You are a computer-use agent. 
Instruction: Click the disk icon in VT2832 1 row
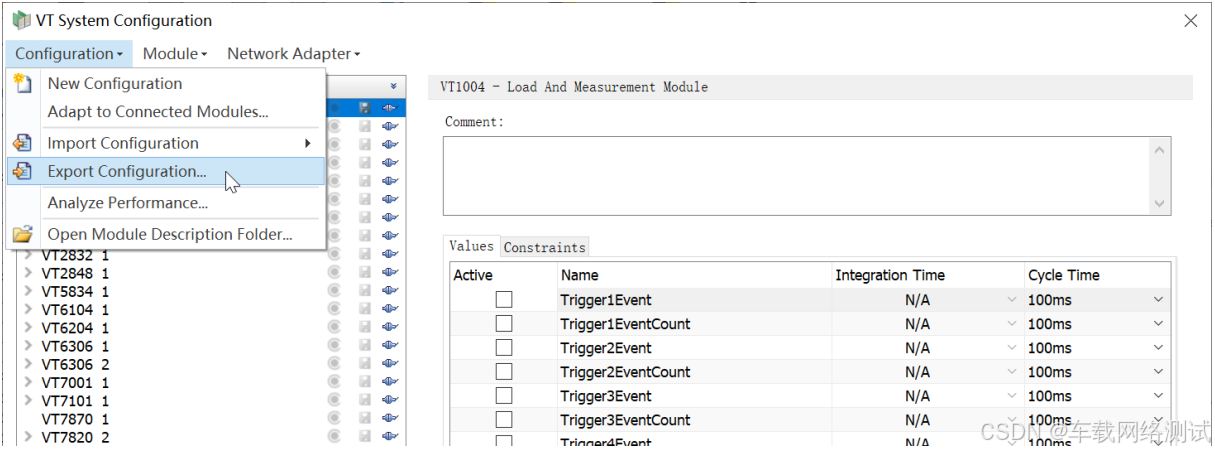click(x=364, y=255)
